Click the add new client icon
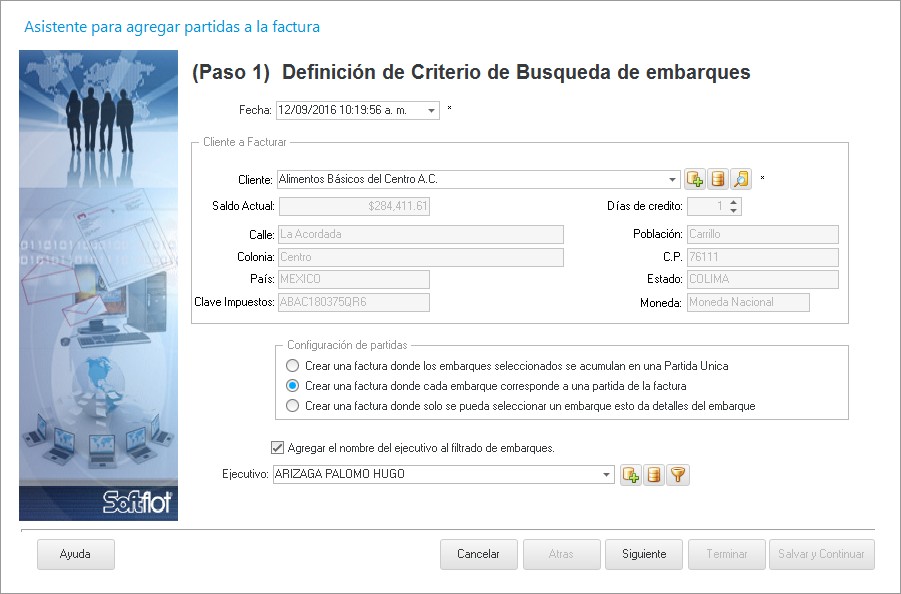Image resolution: width=901 pixels, height=594 pixels. (695, 179)
